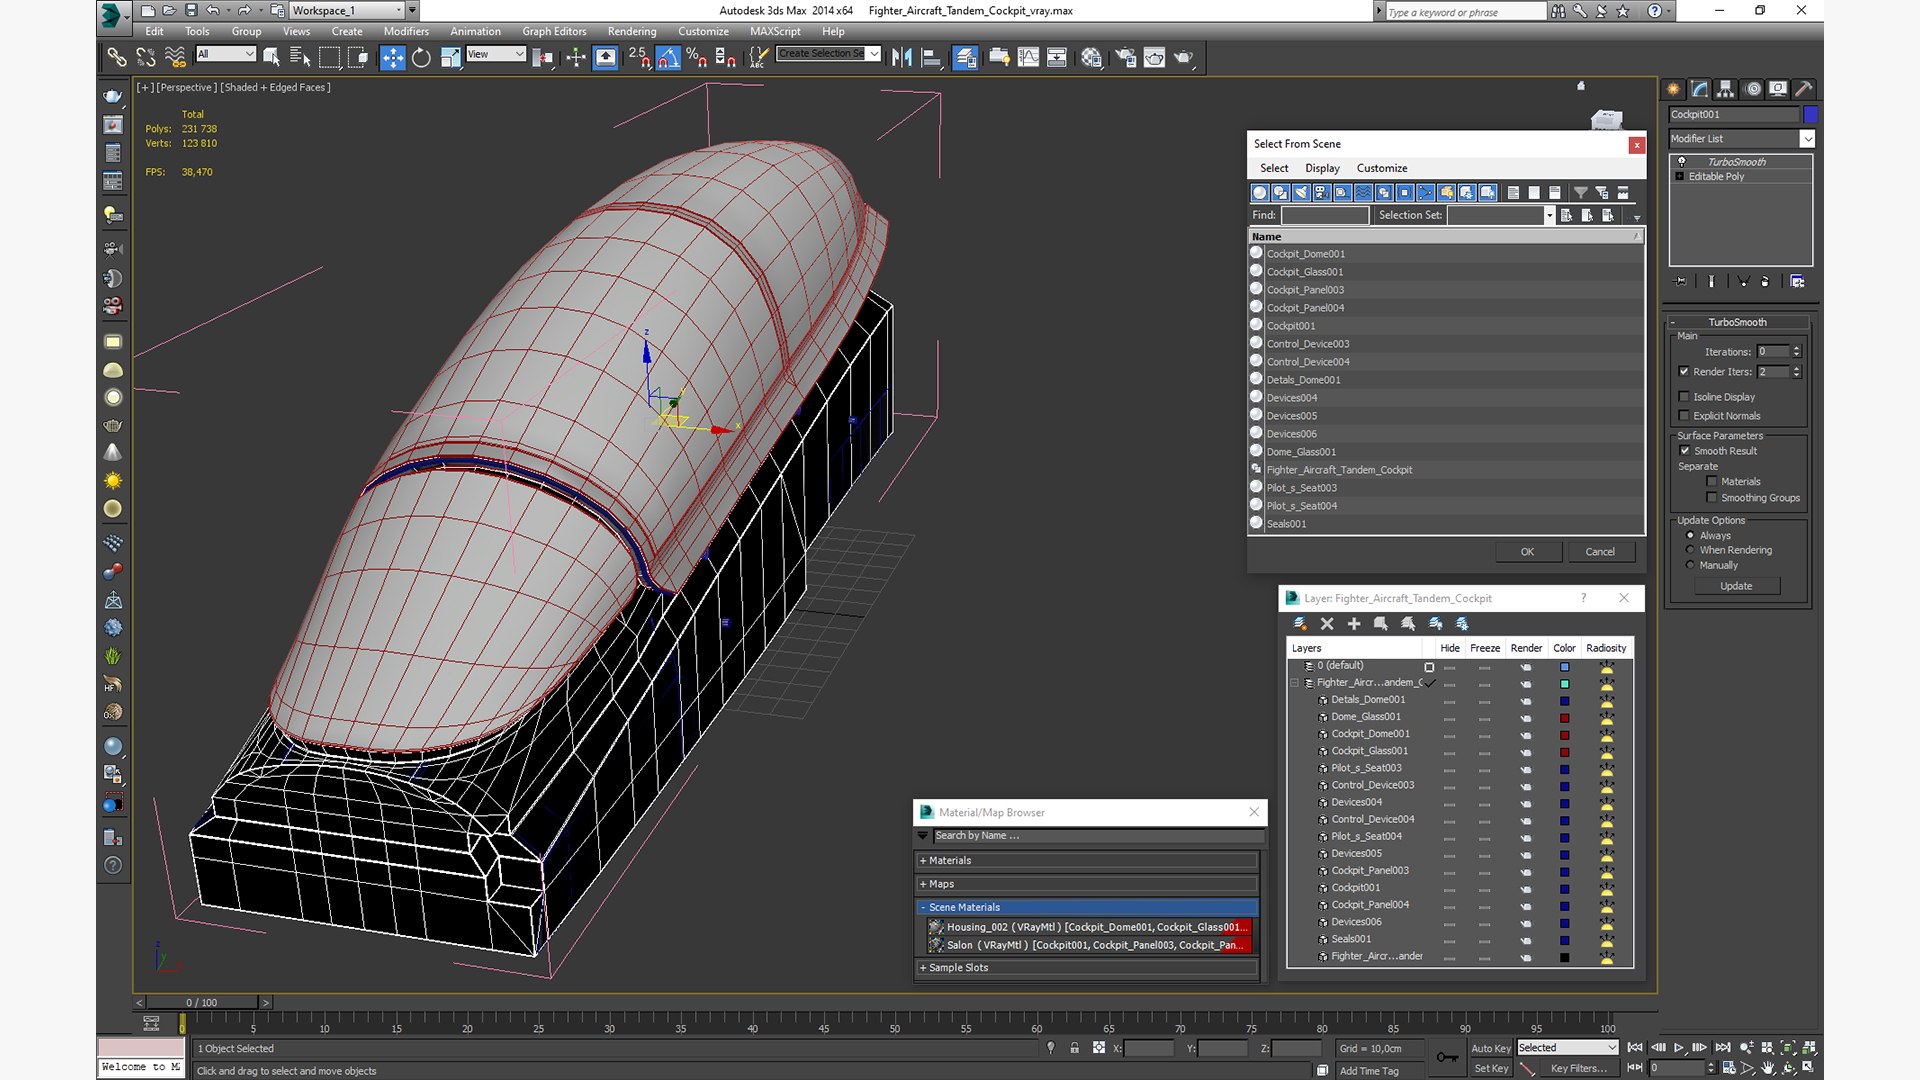Select the When Rendering radio button
The image size is (1920, 1080).
[x=1690, y=550]
